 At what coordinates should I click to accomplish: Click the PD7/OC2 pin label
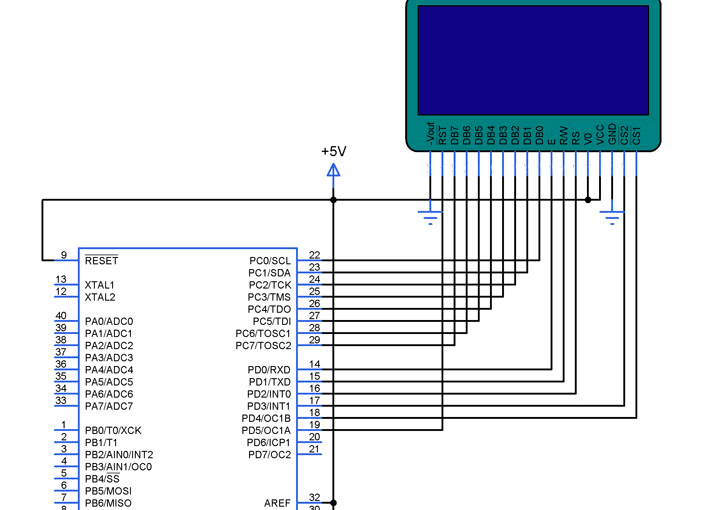click(x=270, y=455)
